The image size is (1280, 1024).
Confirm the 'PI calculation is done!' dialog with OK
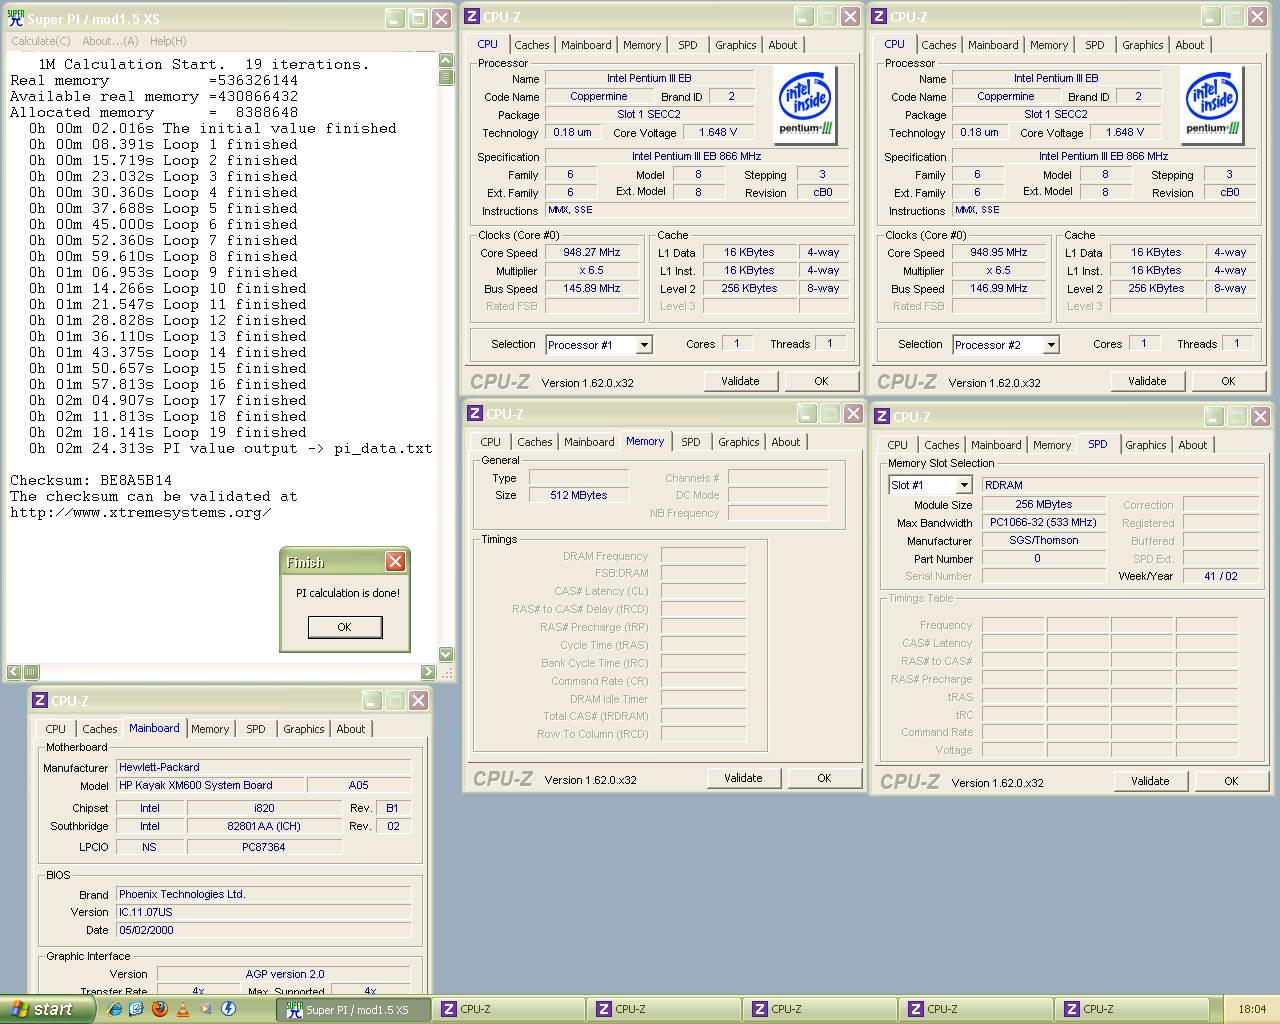click(x=344, y=627)
